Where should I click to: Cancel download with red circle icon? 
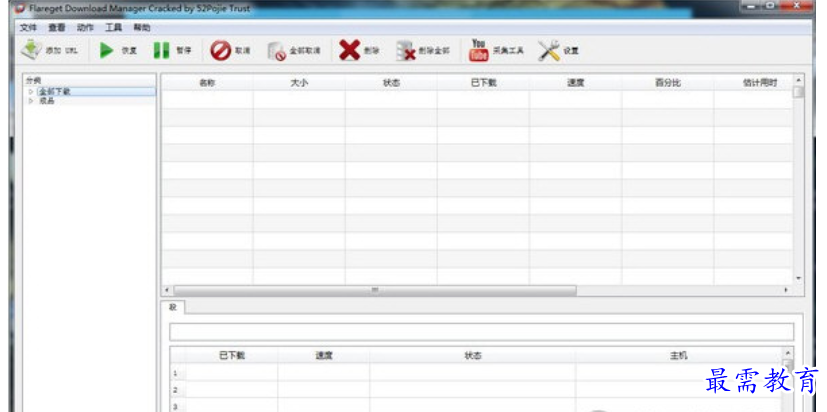[x=220, y=51]
